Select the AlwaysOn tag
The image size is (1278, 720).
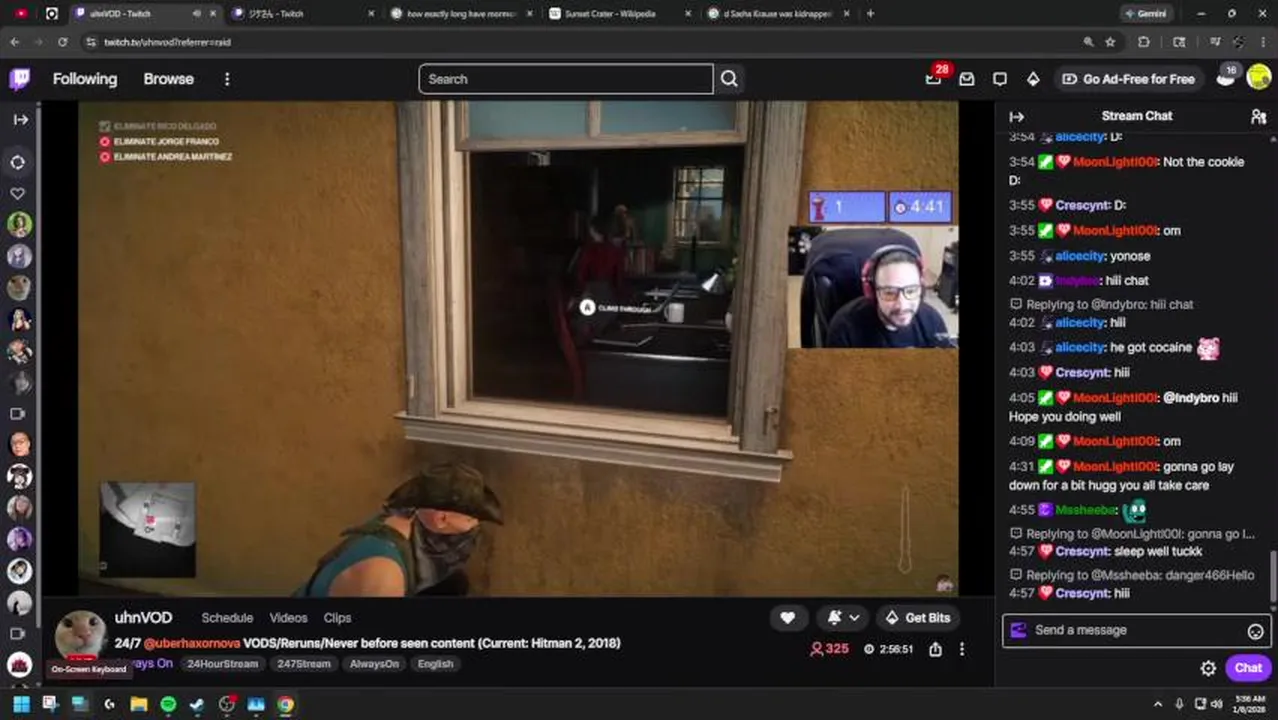coord(374,664)
